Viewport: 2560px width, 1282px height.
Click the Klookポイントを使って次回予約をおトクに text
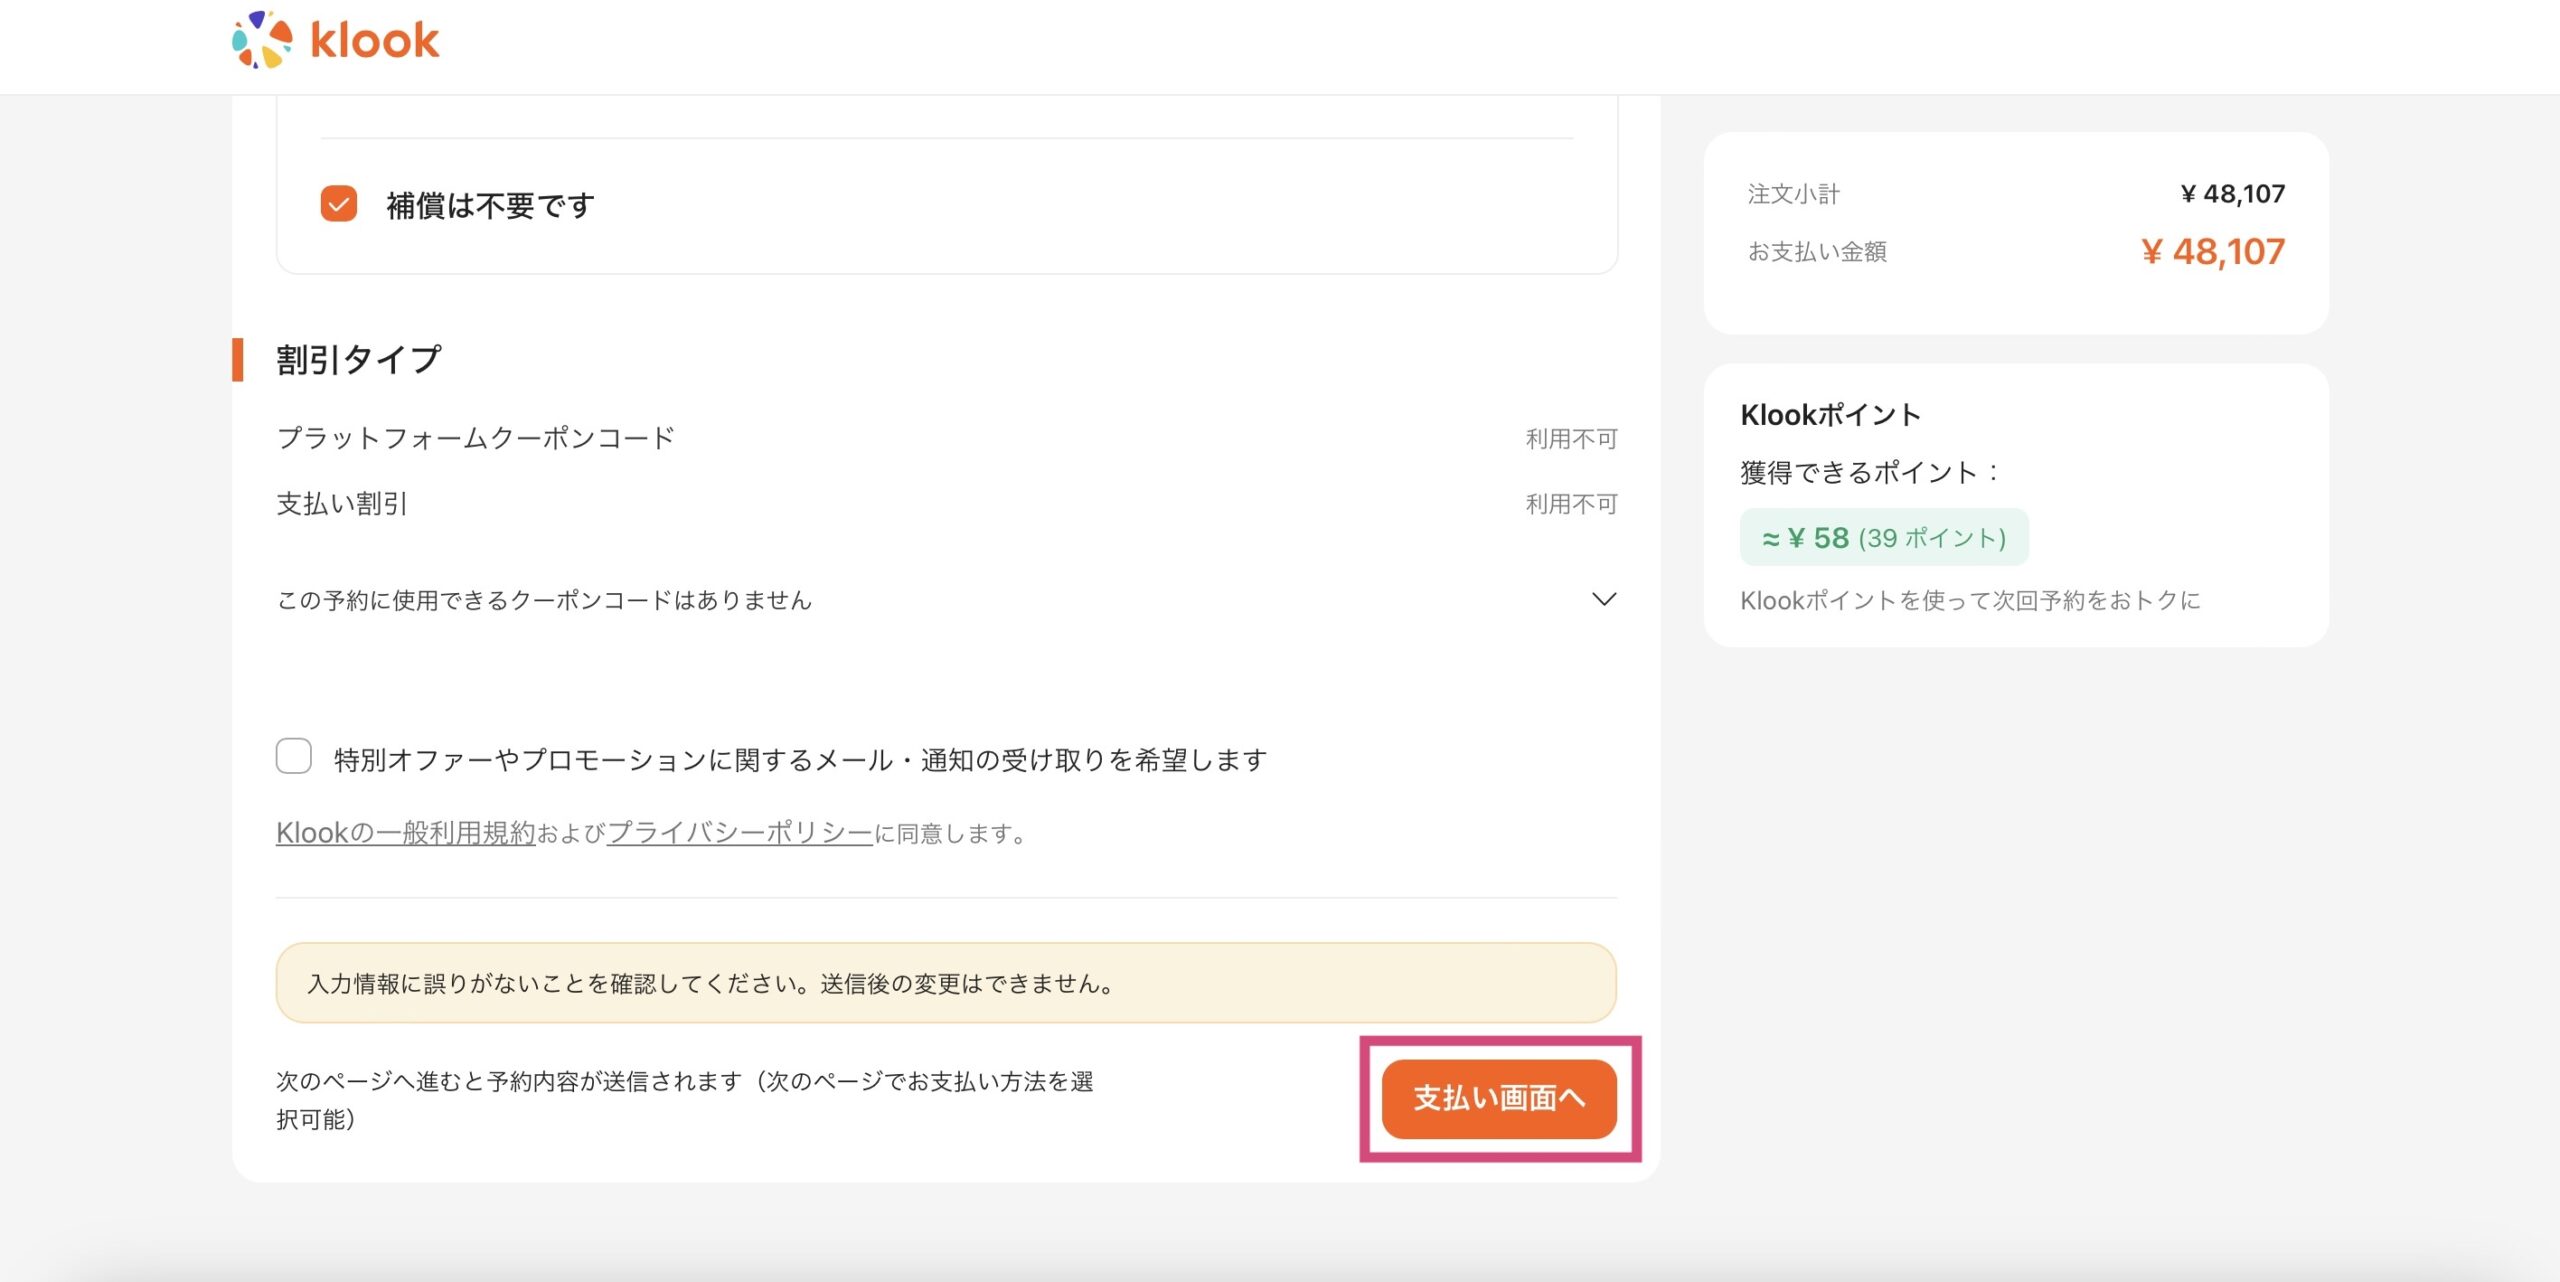[1970, 600]
